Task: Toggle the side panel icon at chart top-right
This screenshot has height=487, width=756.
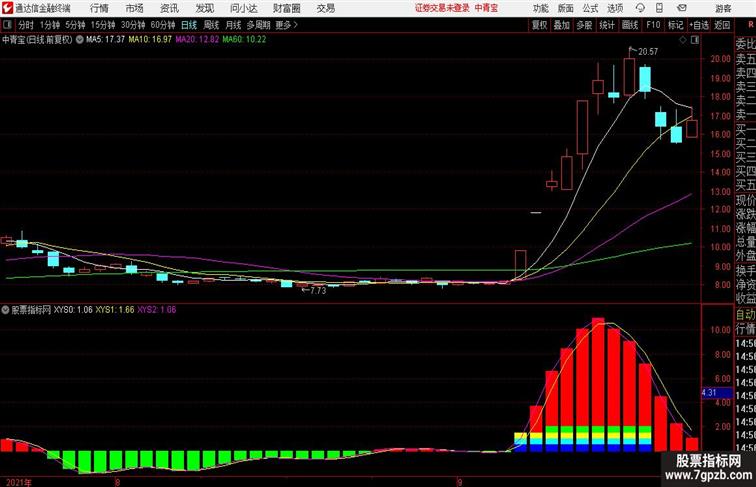Action: pyautogui.click(x=695, y=40)
